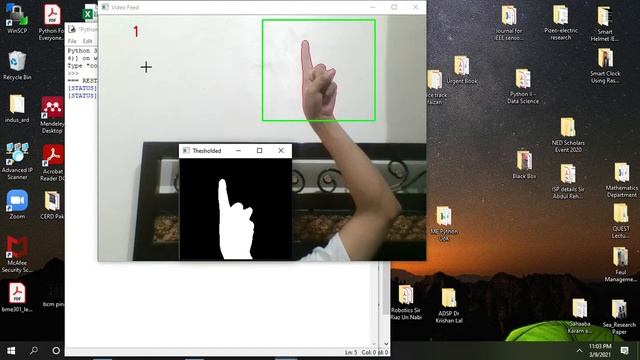Show hidden system tray icons
The width and height of the screenshot is (640, 360).
point(579,351)
